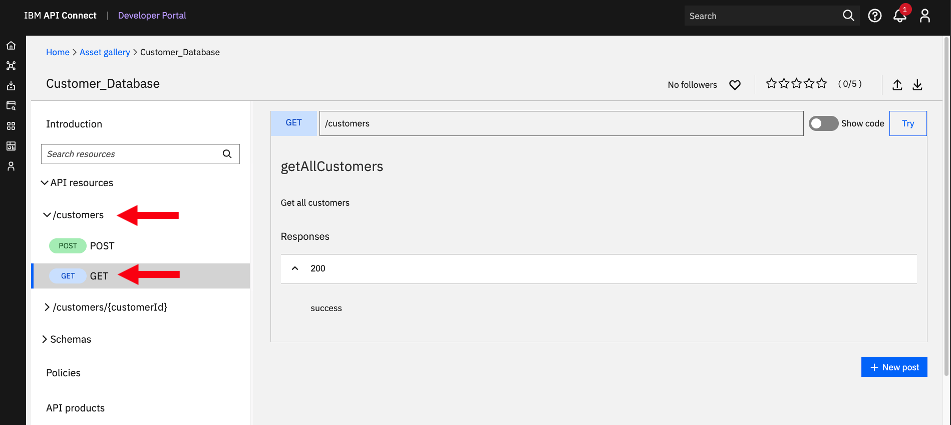This screenshot has height=425, width=951.
Task: Open the notifications bell icon
Action: click(900, 16)
